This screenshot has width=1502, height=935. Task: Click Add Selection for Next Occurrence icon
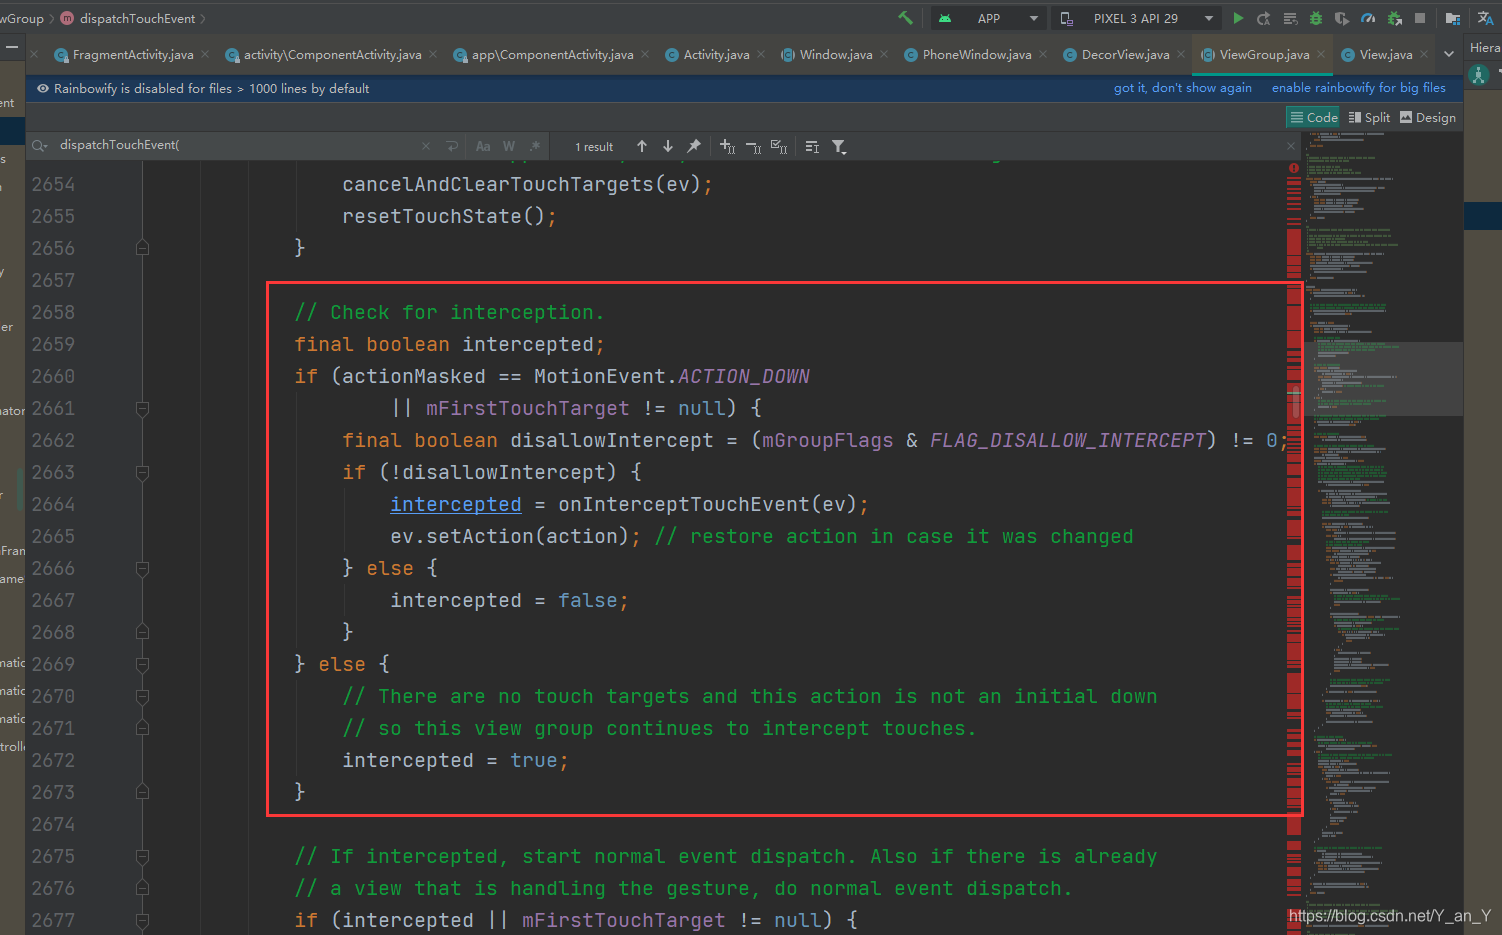click(728, 146)
